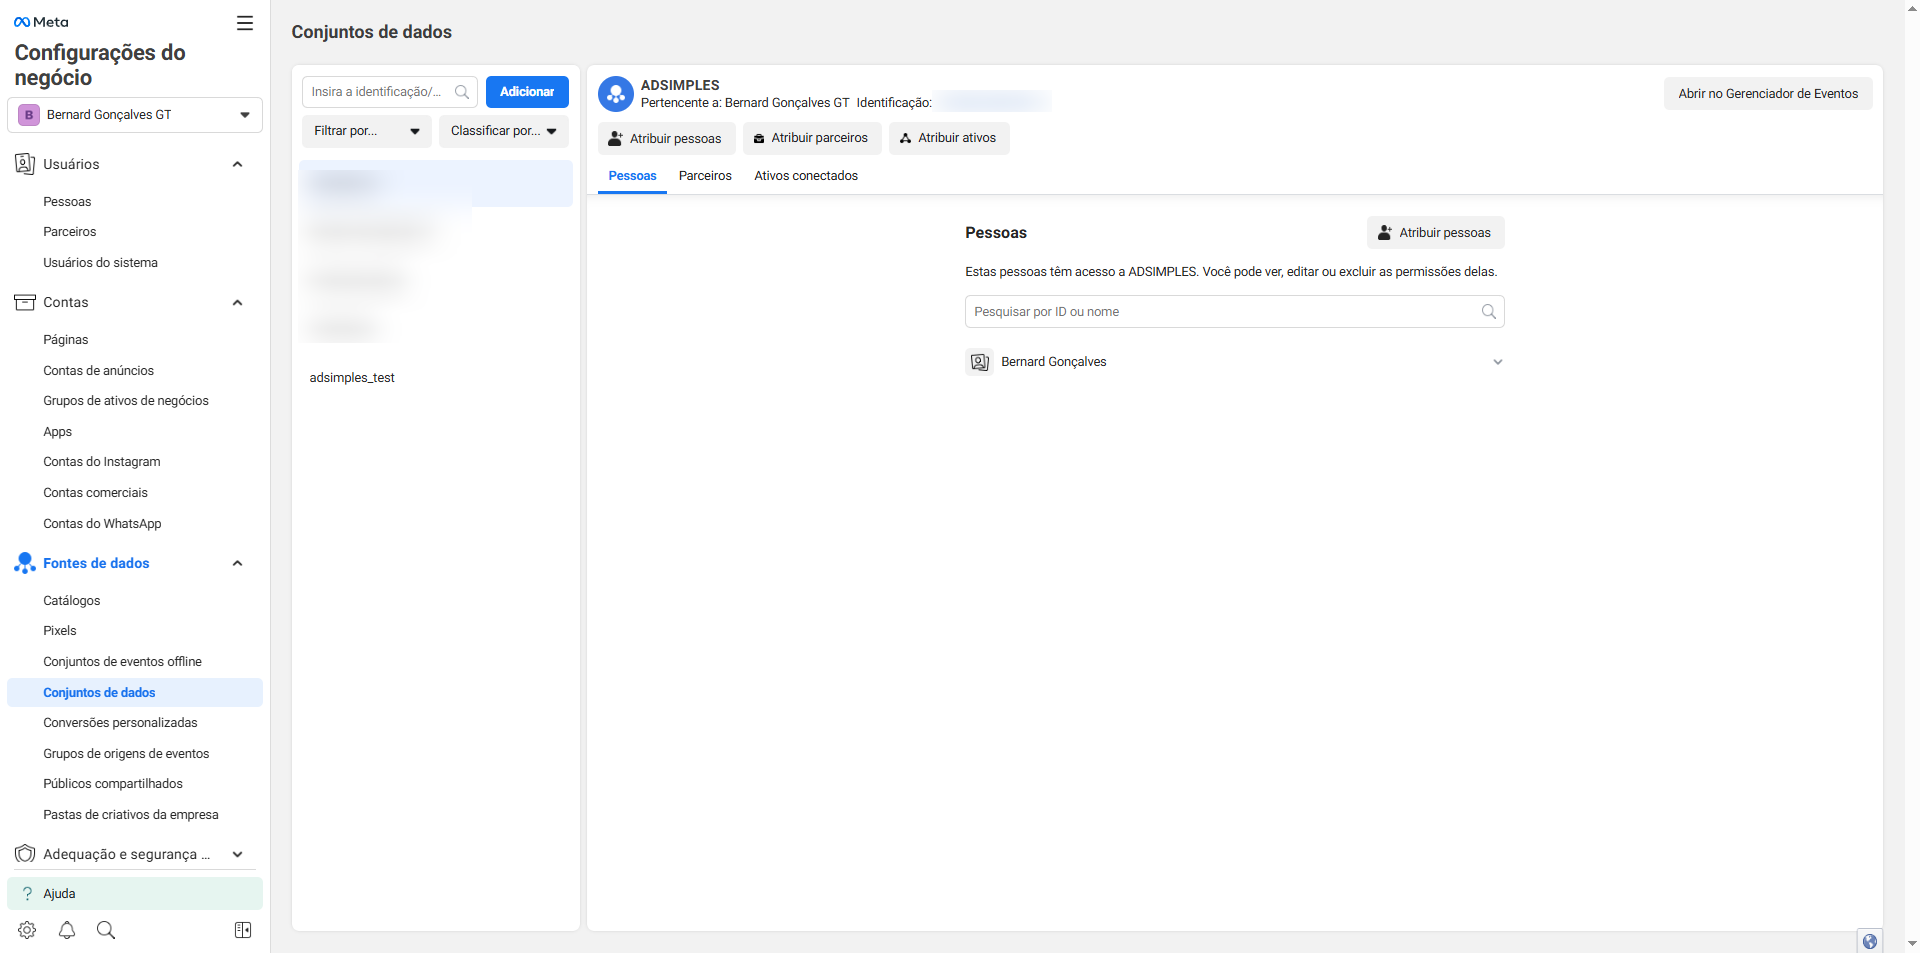1920x953 pixels.
Task: Click the Meta logo
Action: (41, 22)
